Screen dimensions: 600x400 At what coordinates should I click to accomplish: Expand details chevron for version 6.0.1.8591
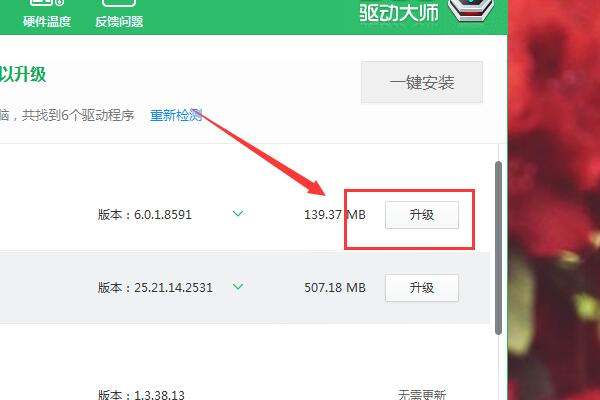point(238,213)
